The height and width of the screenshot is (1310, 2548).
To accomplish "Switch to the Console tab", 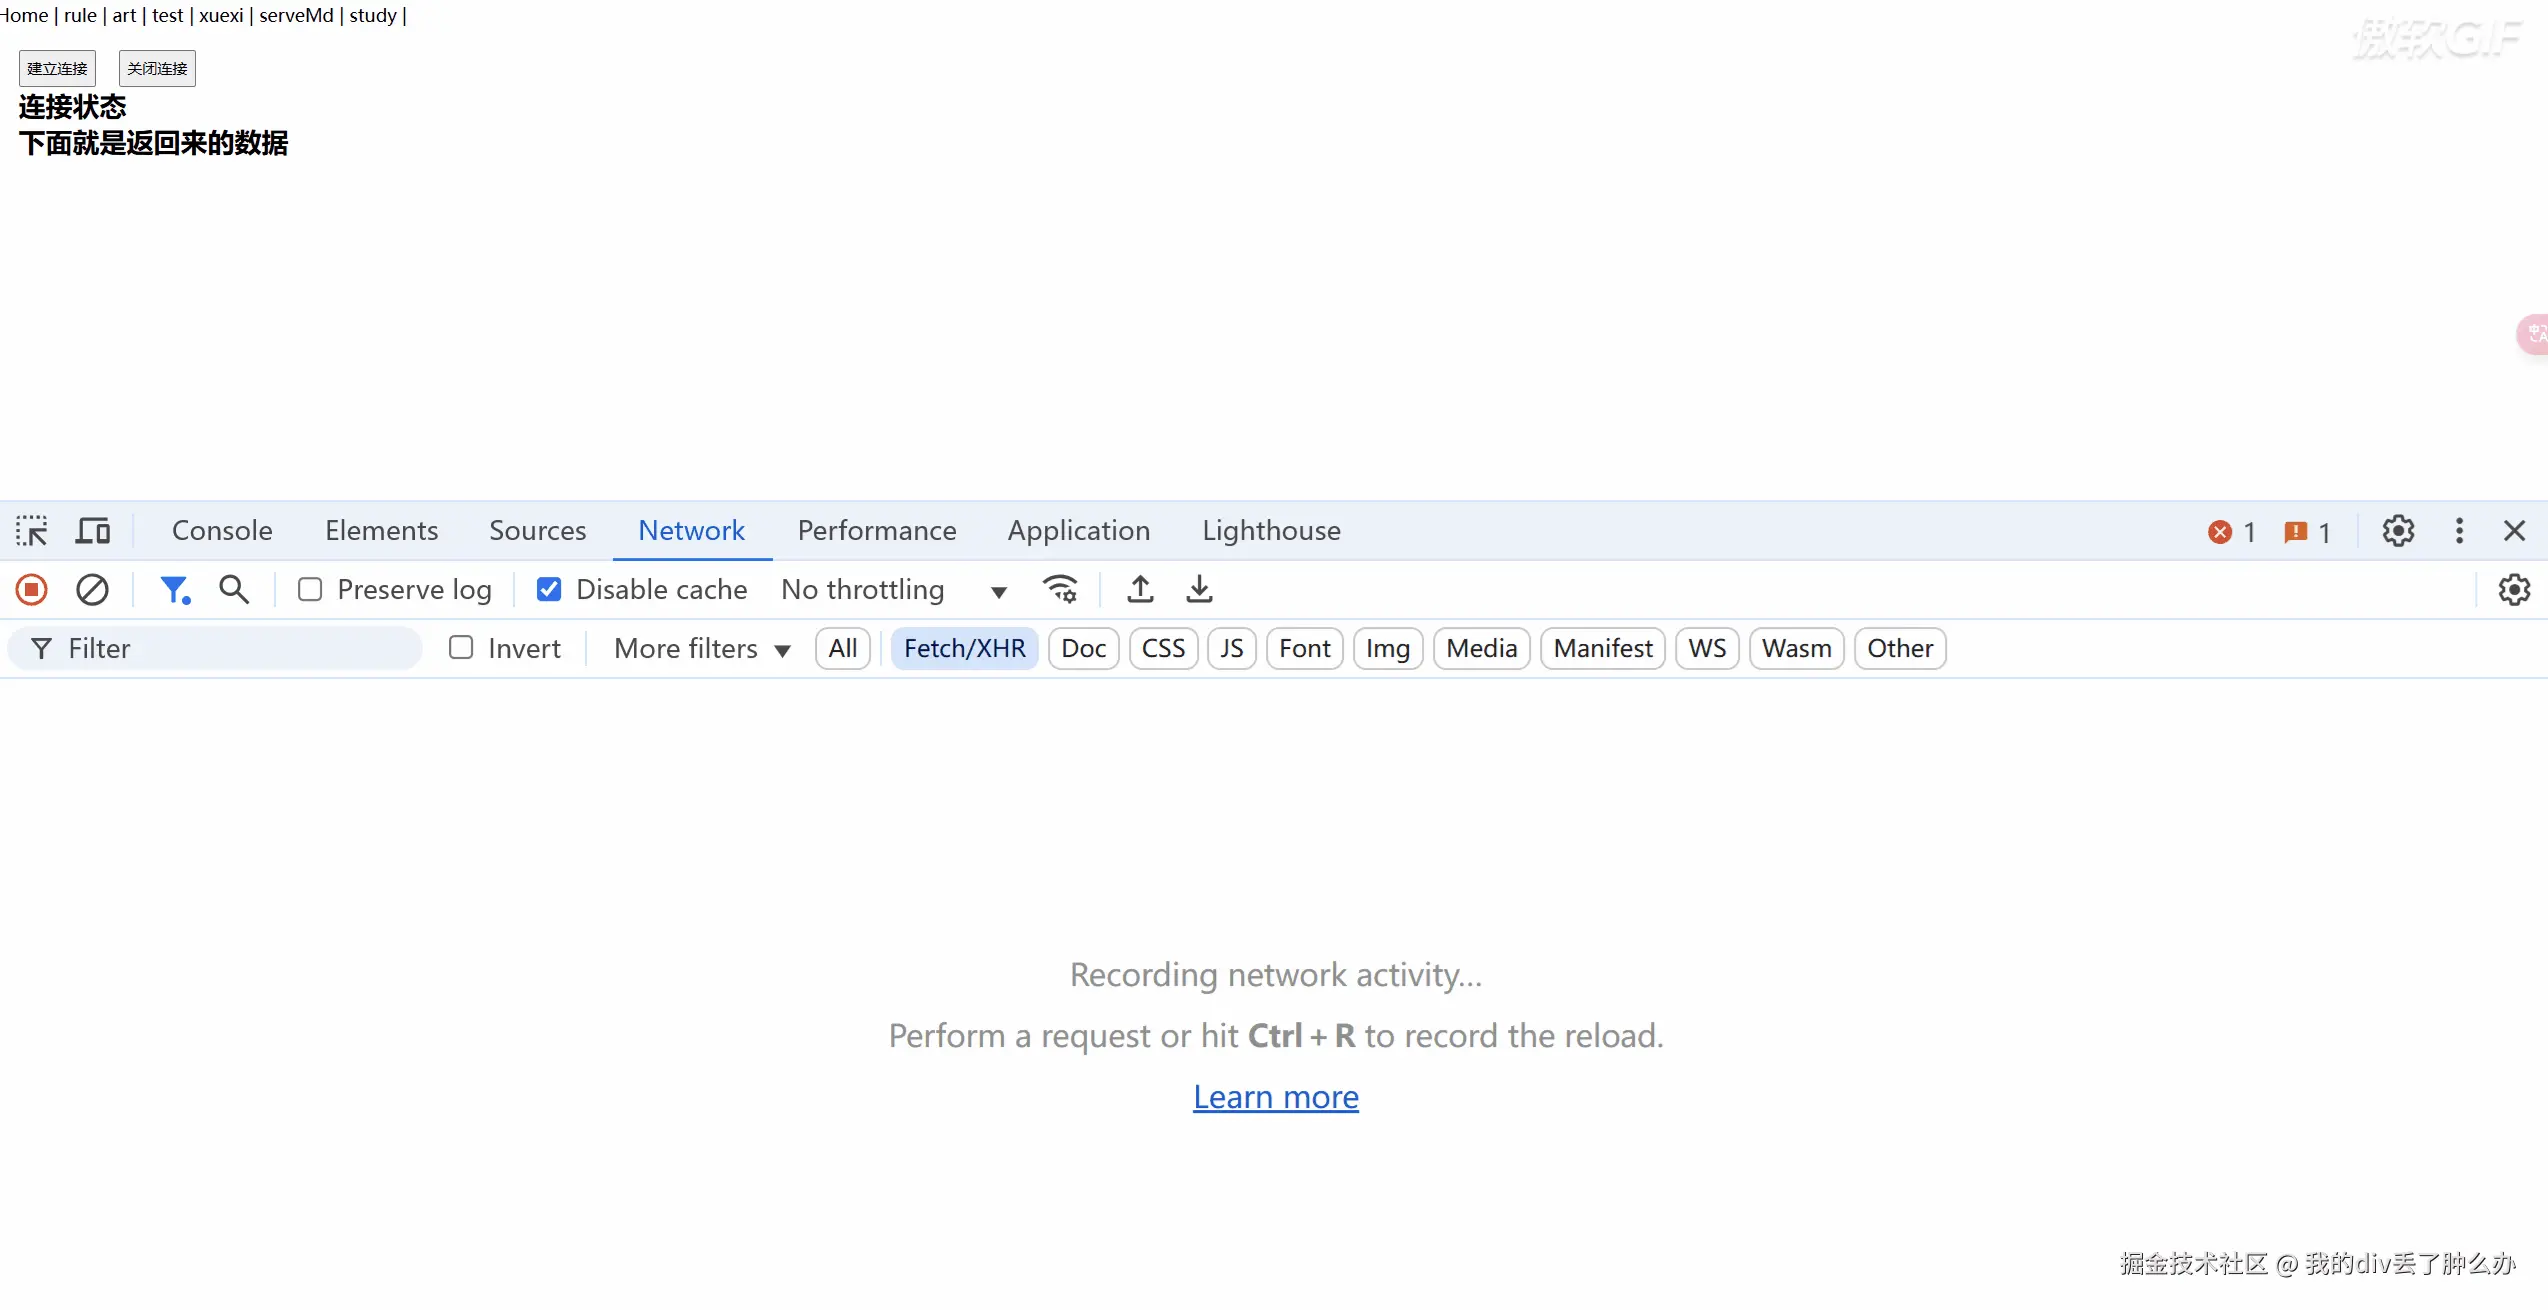I will pyautogui.click(x=222, y=530).
